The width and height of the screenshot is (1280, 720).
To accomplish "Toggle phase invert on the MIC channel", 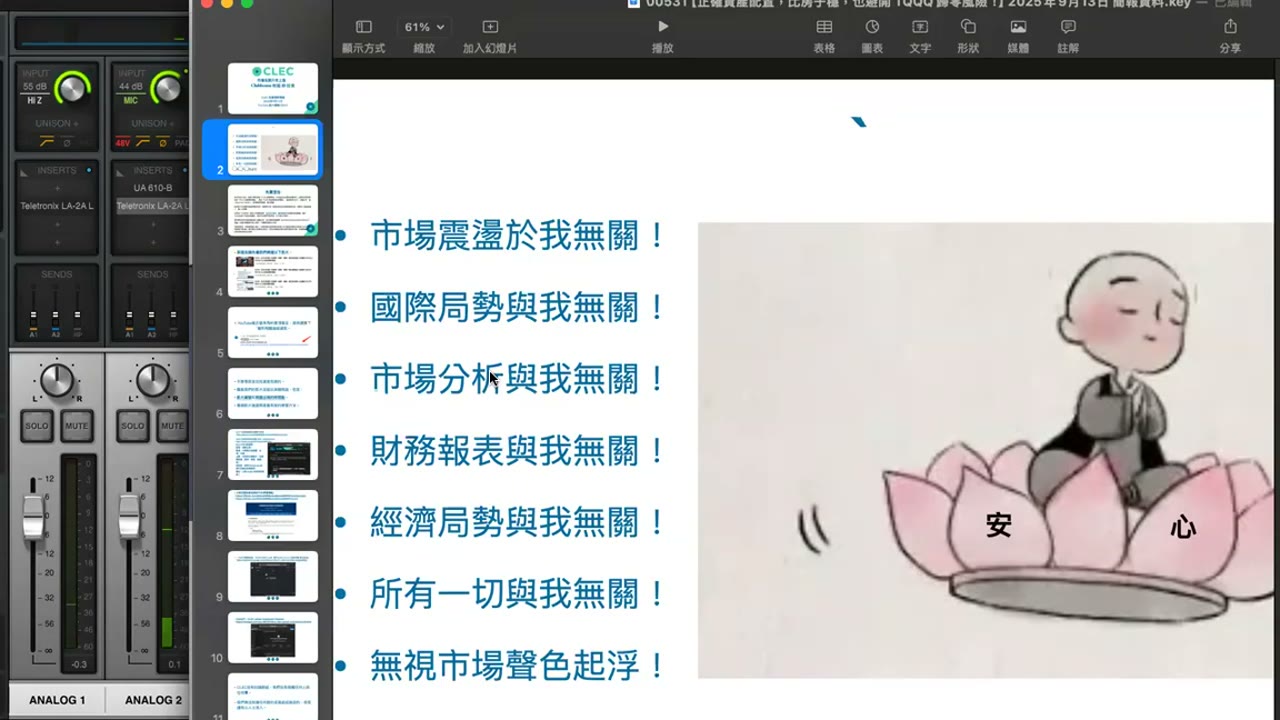I will coord(165,143).
